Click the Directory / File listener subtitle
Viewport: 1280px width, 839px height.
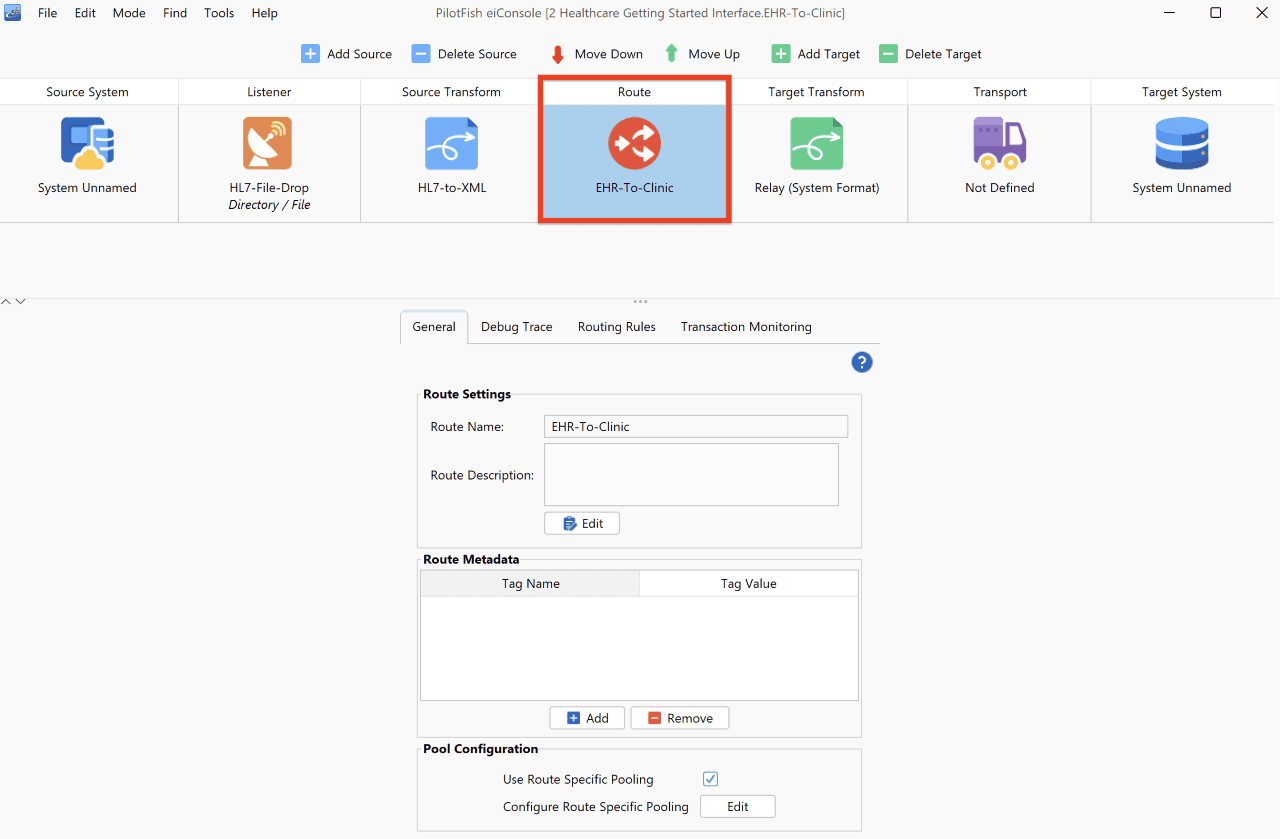click(269, 205)
